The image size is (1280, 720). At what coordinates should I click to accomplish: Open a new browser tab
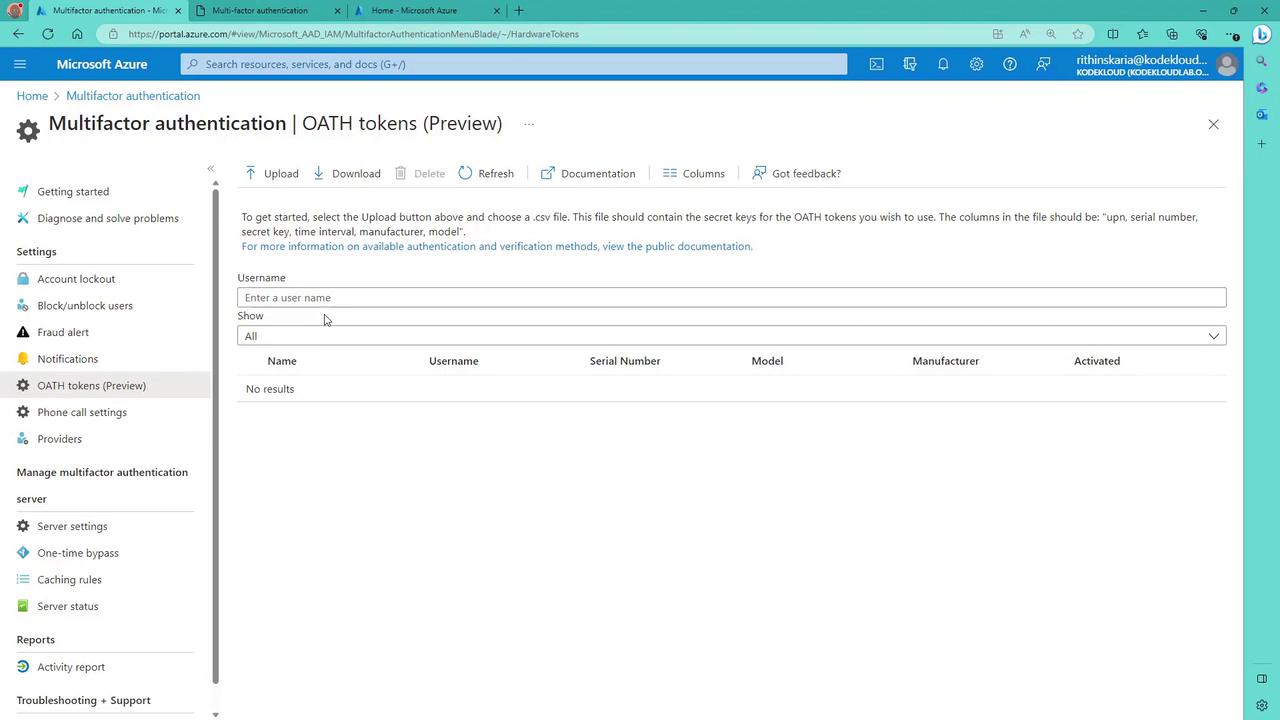519,11
